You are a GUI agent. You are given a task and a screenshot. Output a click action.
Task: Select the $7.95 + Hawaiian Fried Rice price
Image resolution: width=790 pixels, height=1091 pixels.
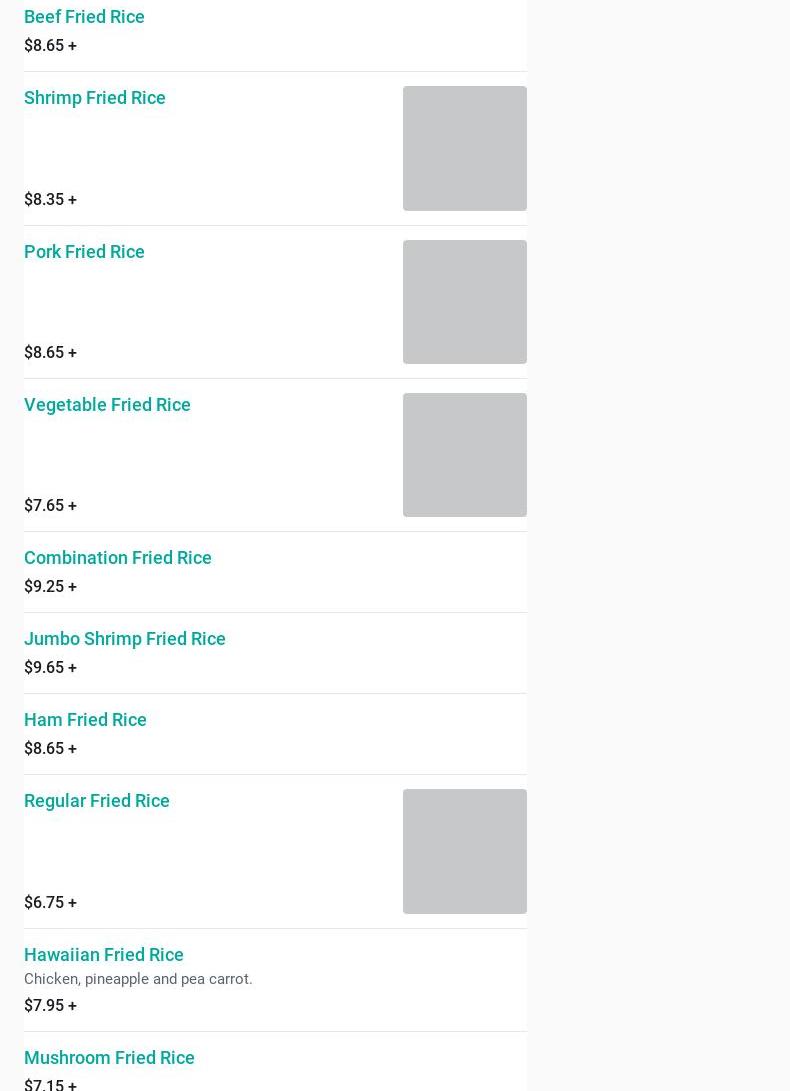pyautogui.click(x=50, y=1006)
